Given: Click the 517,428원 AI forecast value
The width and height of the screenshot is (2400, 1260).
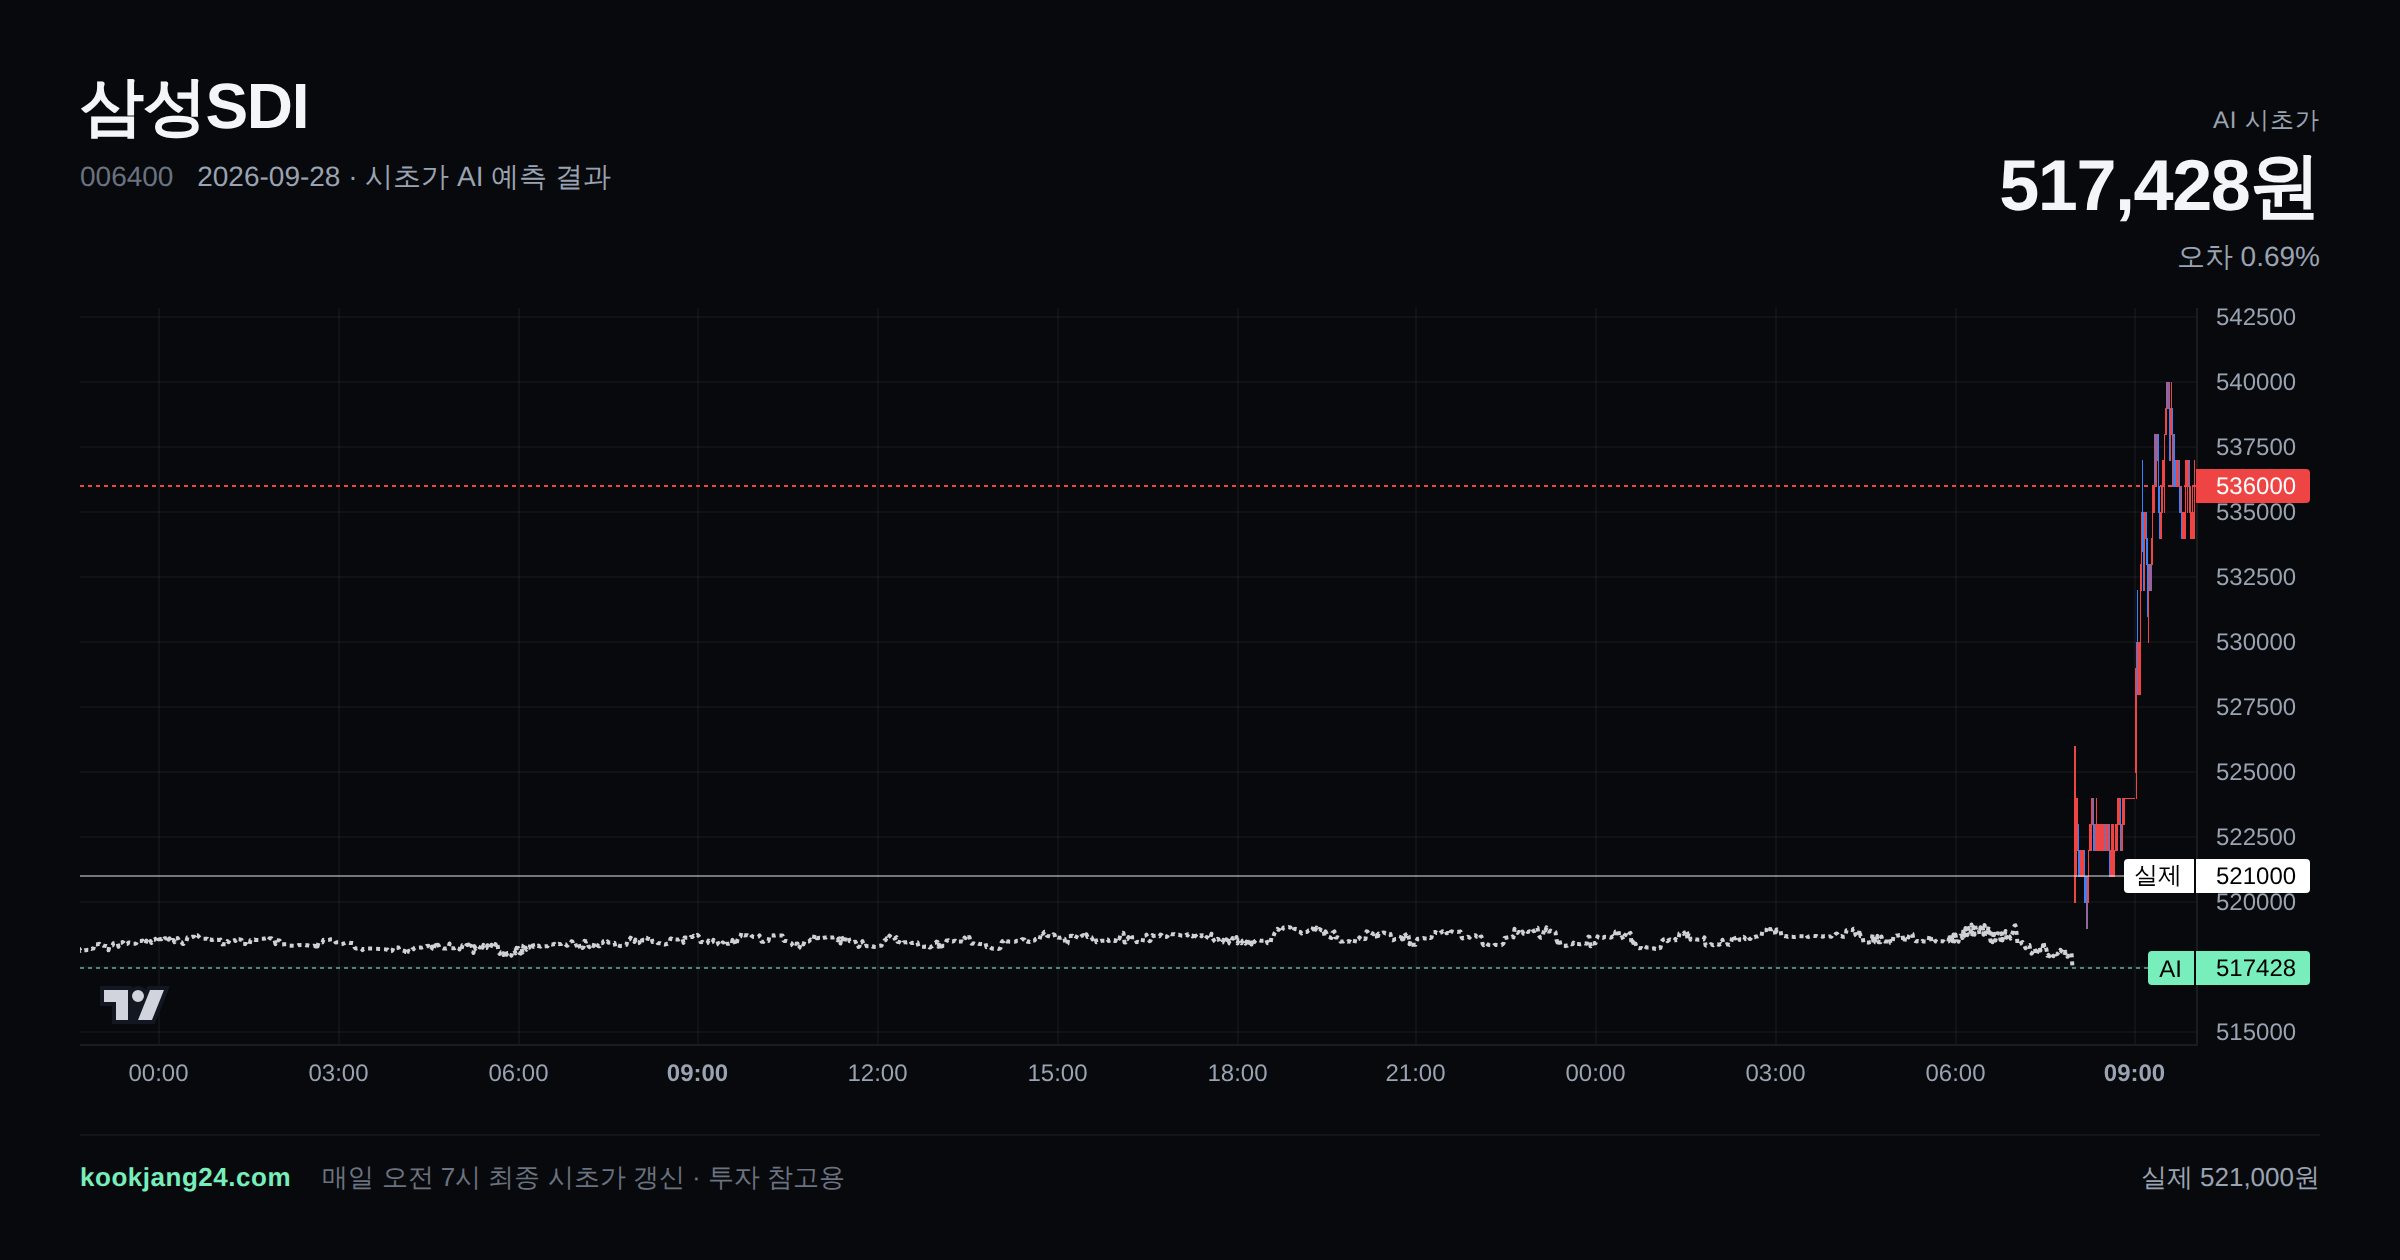Looking at the screenshot, I should (2158, 187).
